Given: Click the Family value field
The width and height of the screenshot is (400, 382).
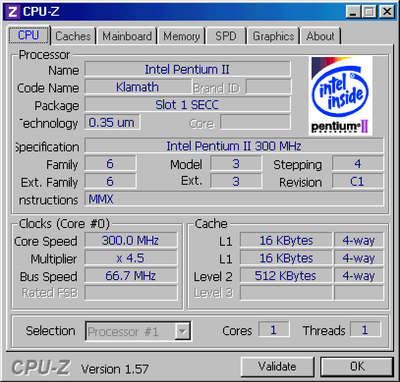Looking at the screenshot, I should pyautogui.click(x=110, y=164).
